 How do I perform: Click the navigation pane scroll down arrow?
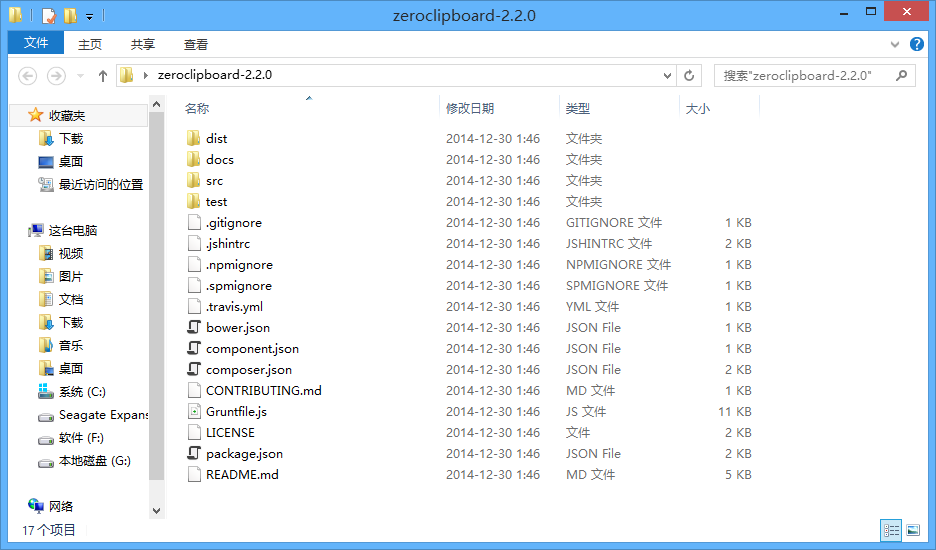coord(156,511)
